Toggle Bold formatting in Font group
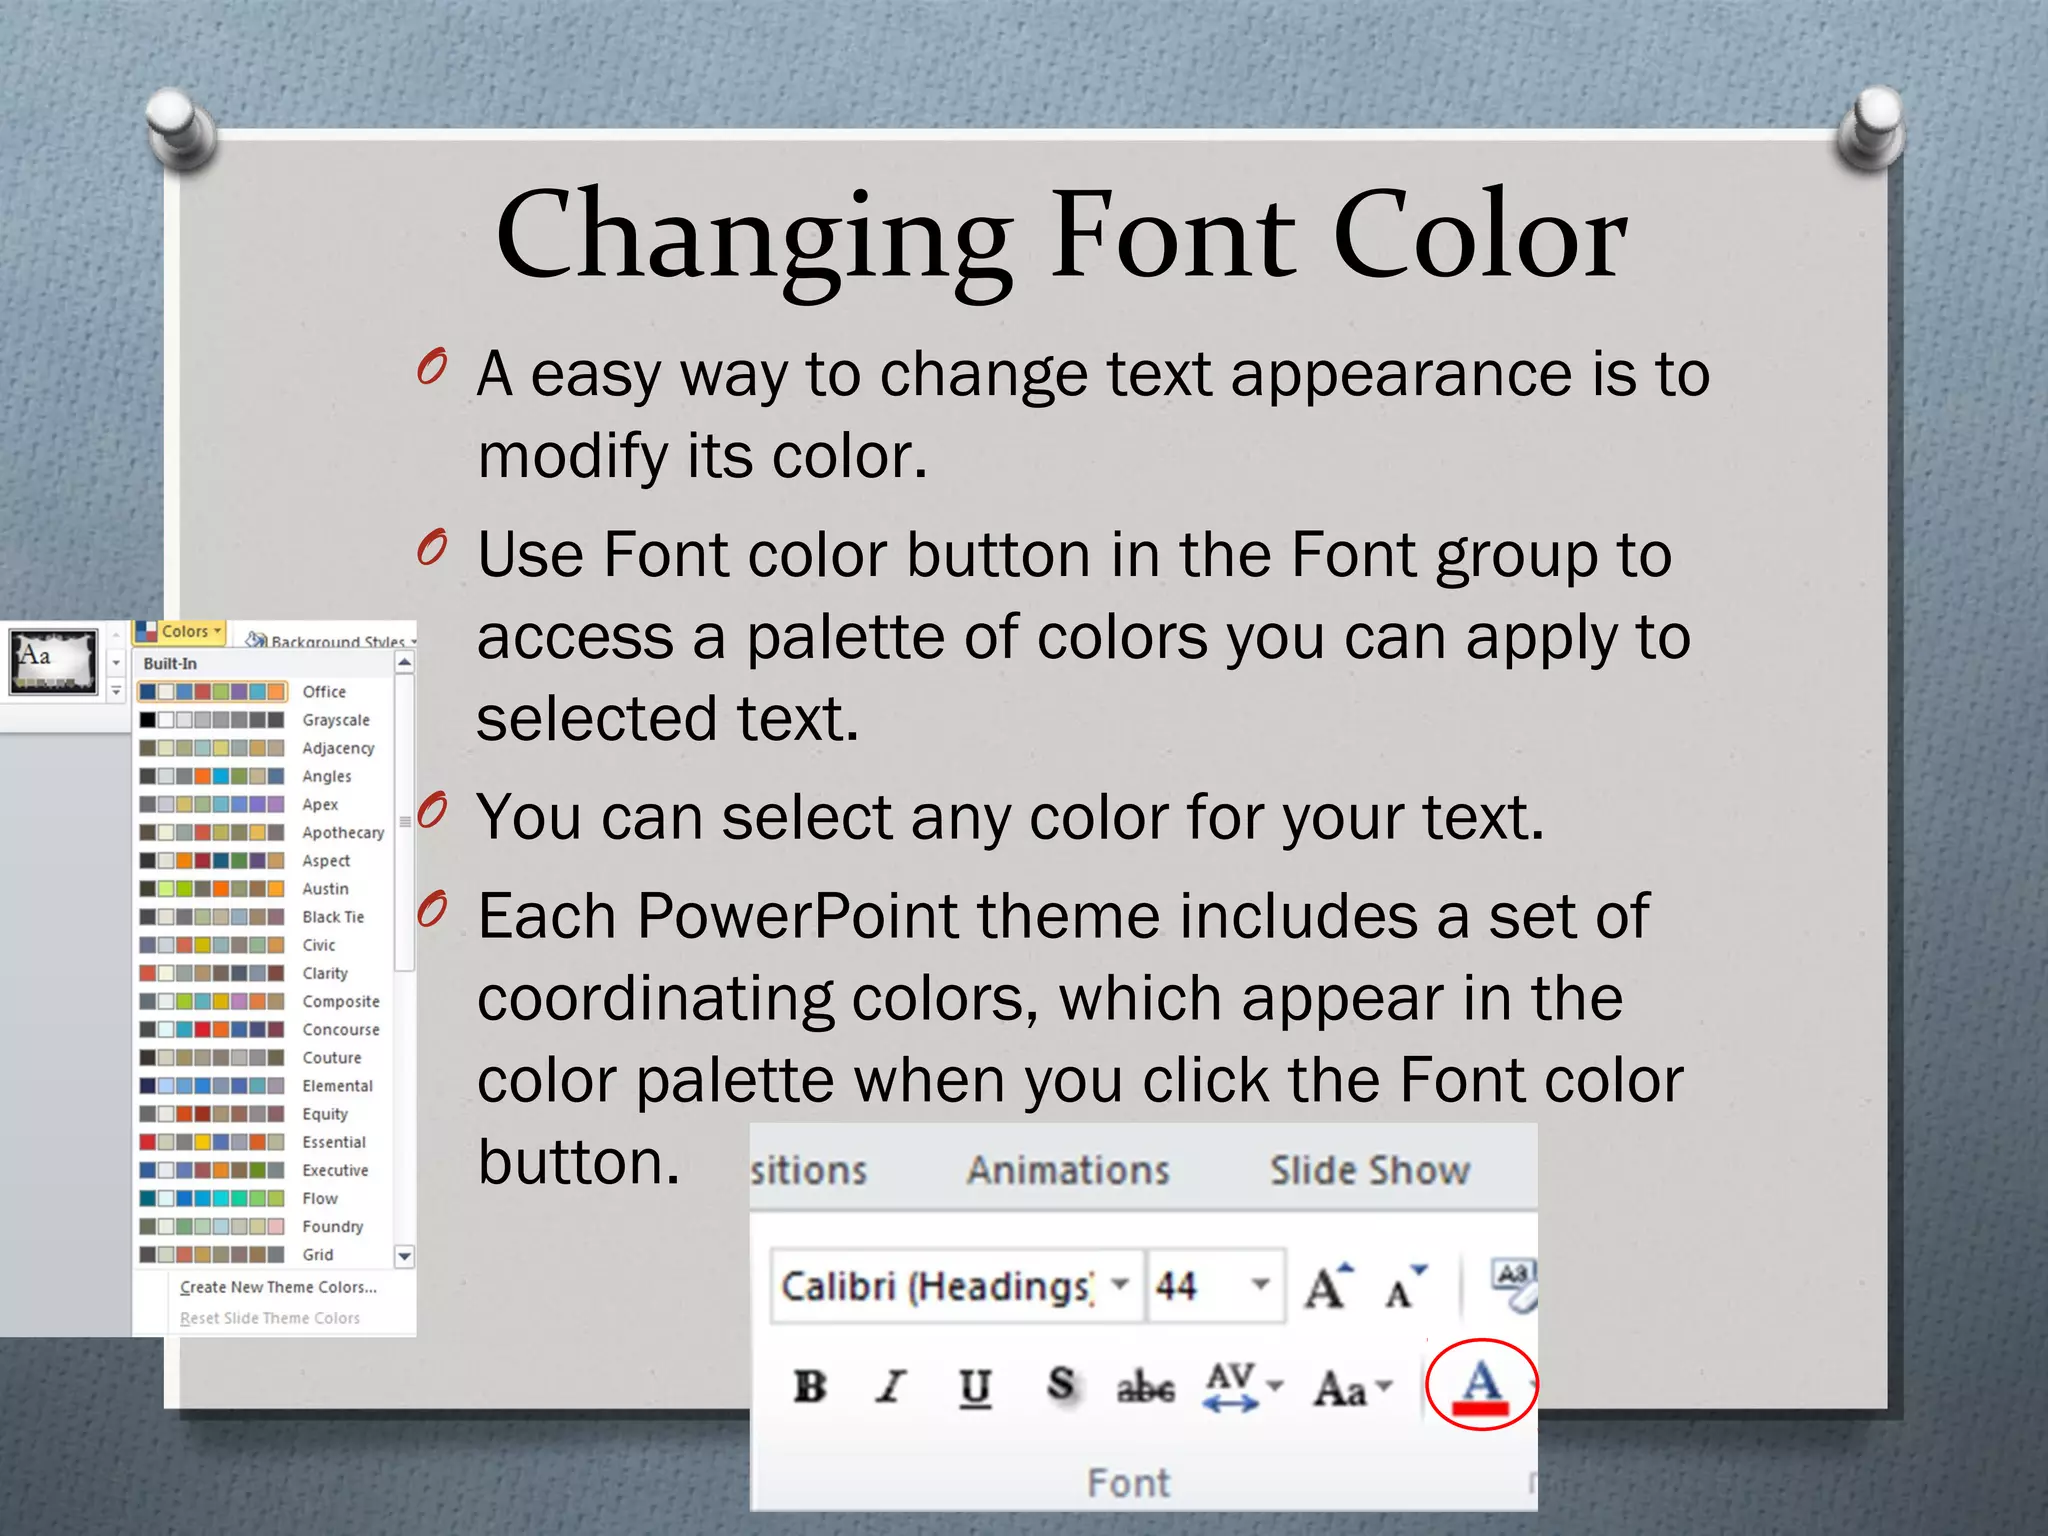This screenshot has width=2048, height=1536. pos(809,1387)
